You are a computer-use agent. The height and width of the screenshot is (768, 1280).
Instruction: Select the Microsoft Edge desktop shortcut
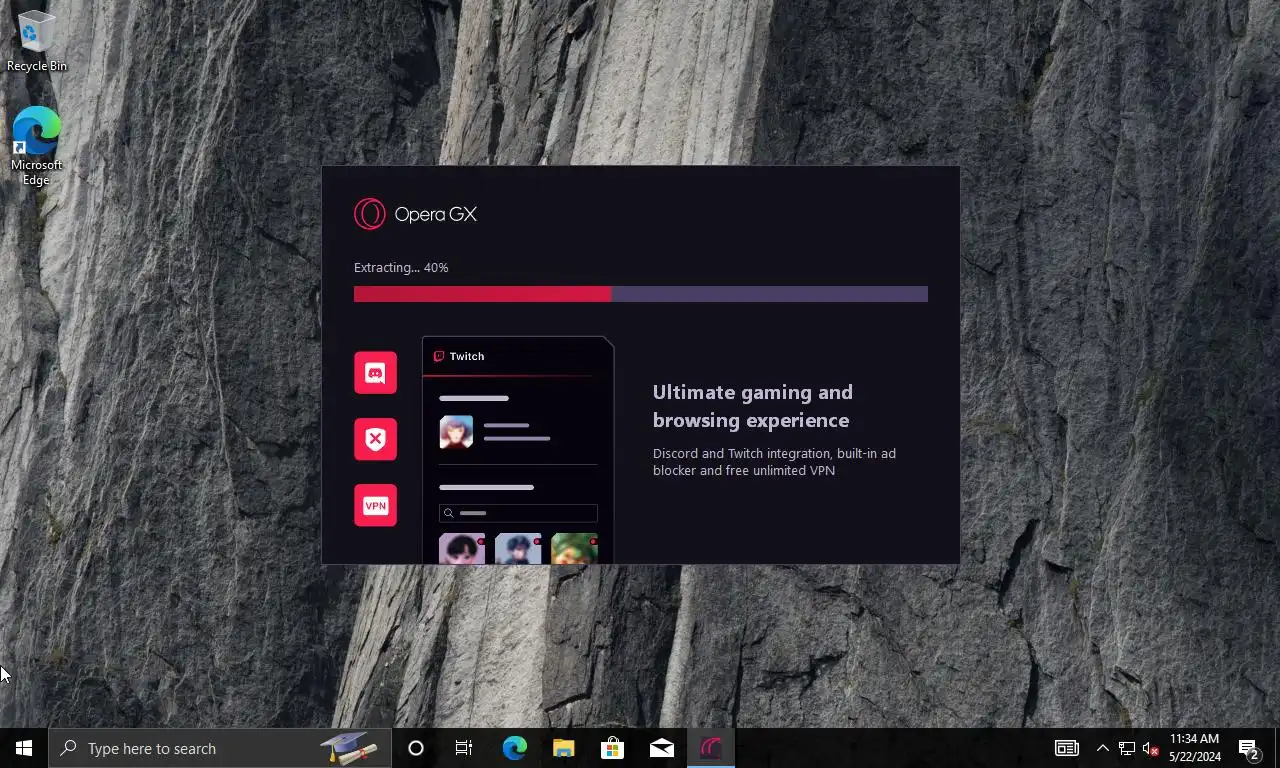[x=37, y=146]
